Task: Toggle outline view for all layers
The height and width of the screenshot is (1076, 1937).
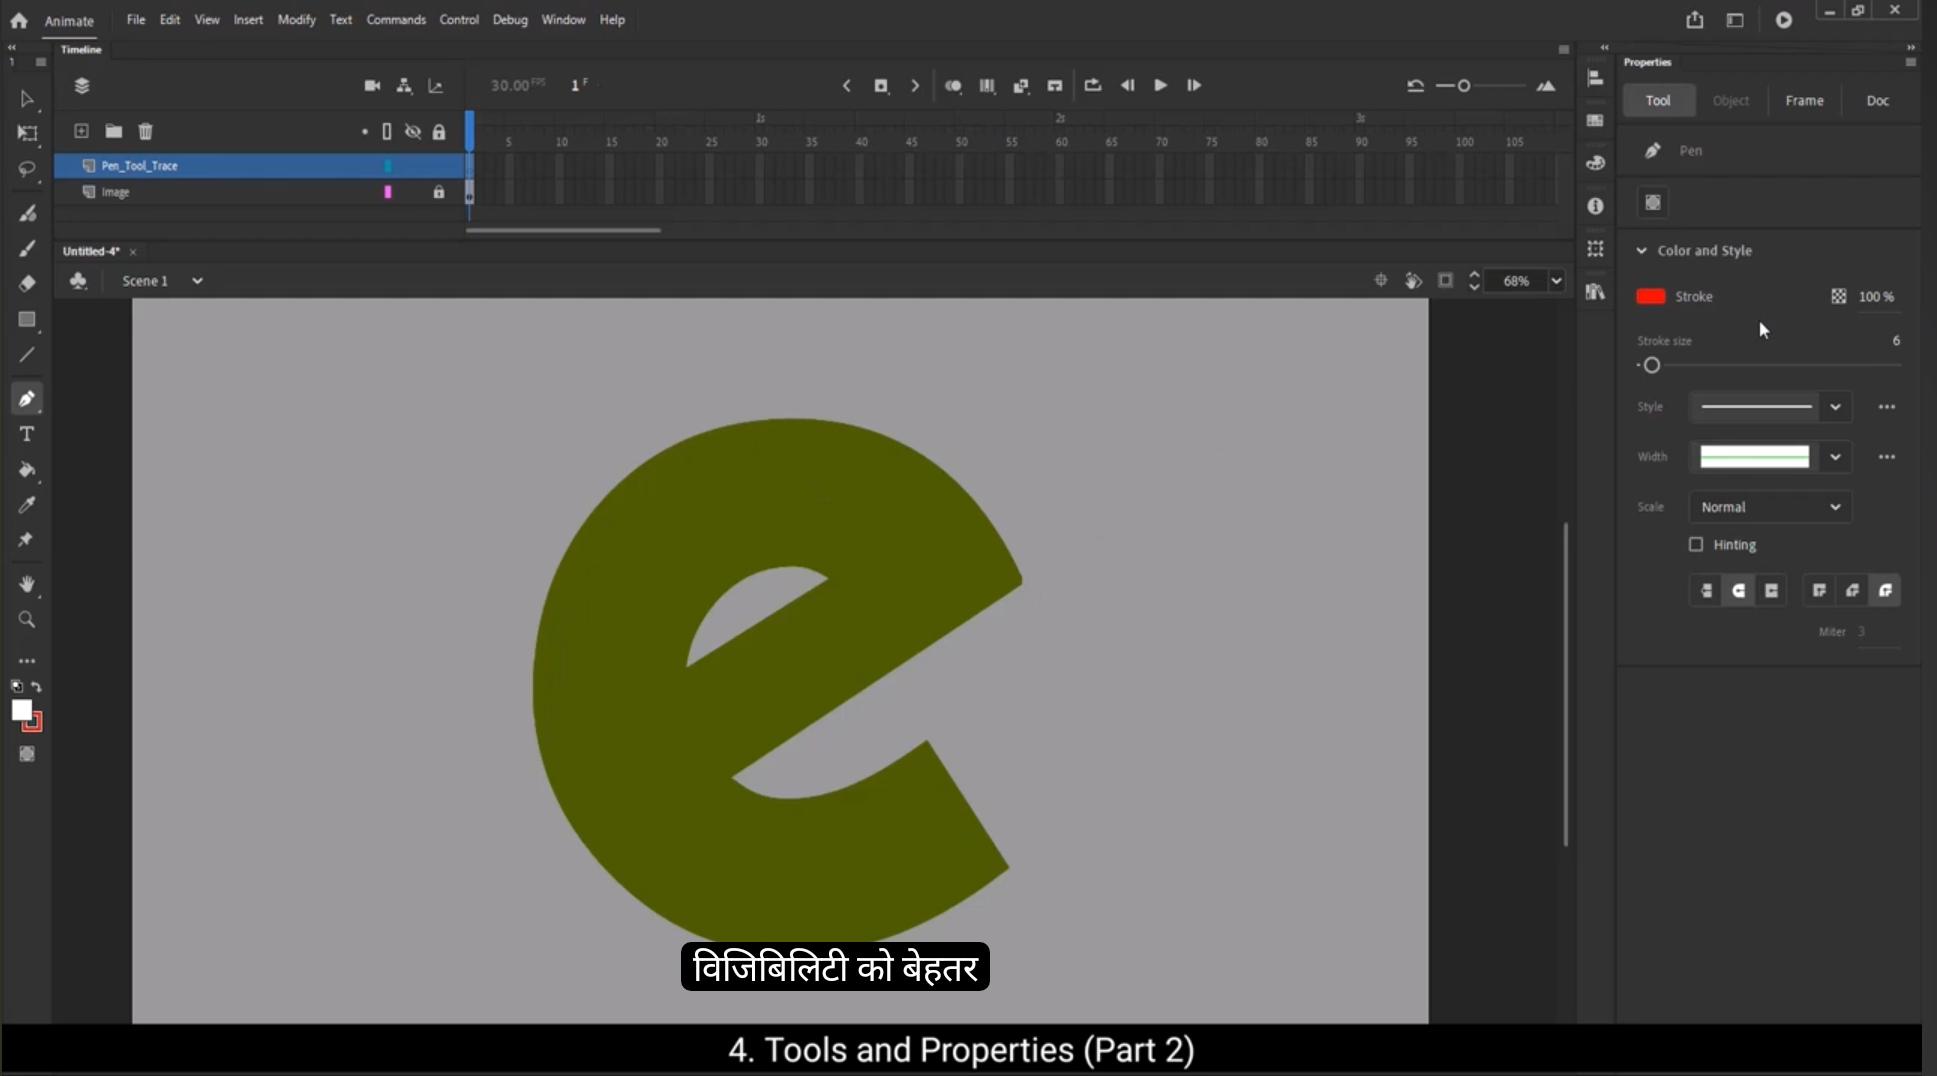Action: [387, 131]
